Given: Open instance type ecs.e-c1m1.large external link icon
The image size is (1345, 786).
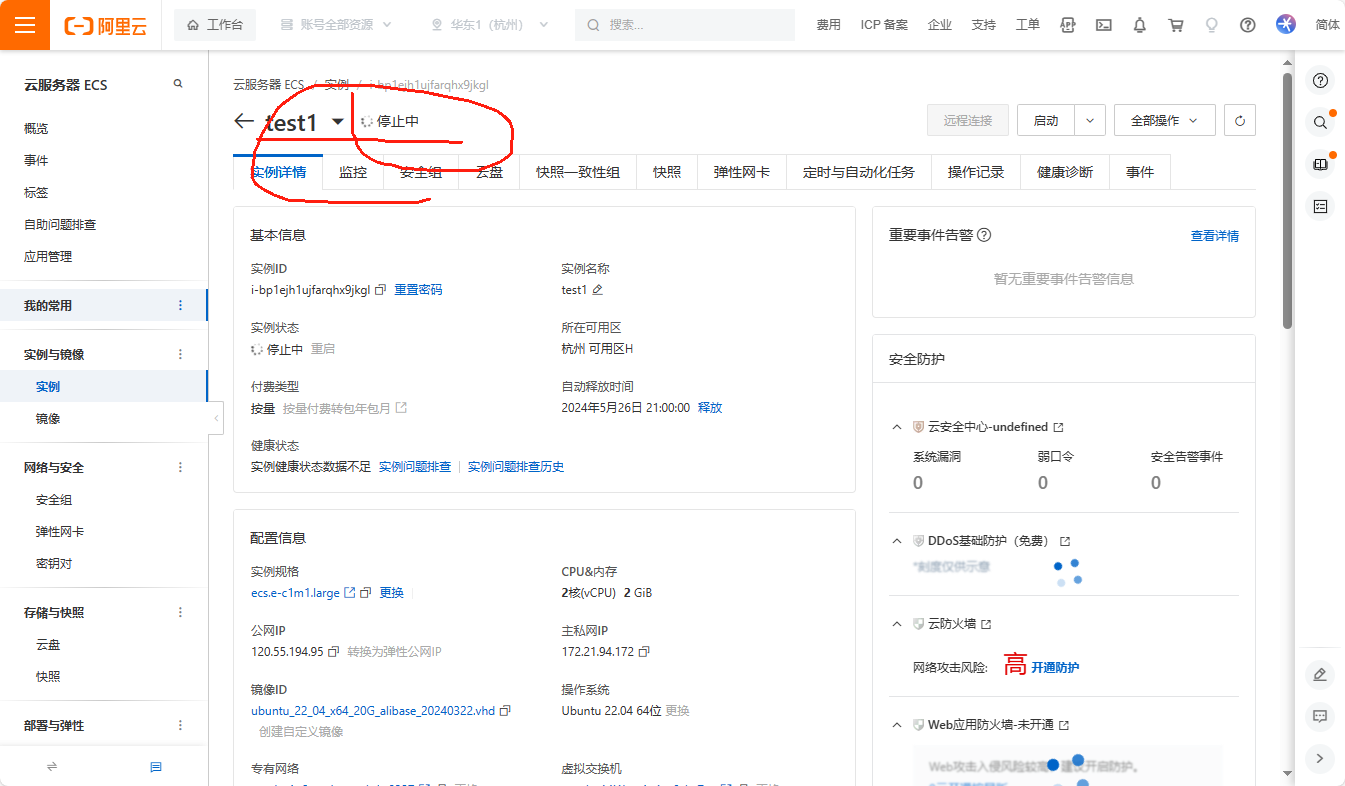Looking at the screenshot, I should [350, 593].
